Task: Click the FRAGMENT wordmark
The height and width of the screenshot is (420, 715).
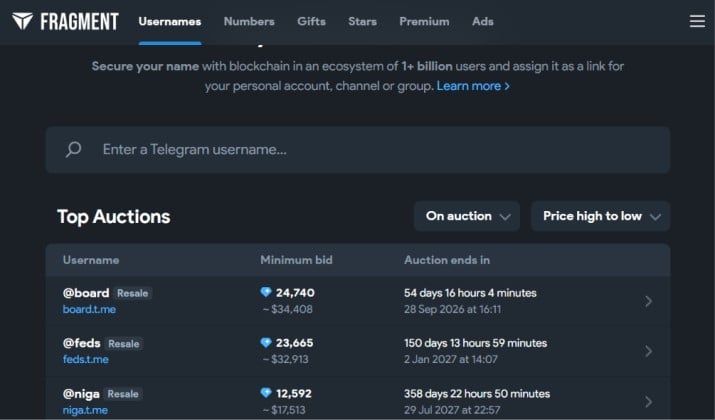Action: 79,21
